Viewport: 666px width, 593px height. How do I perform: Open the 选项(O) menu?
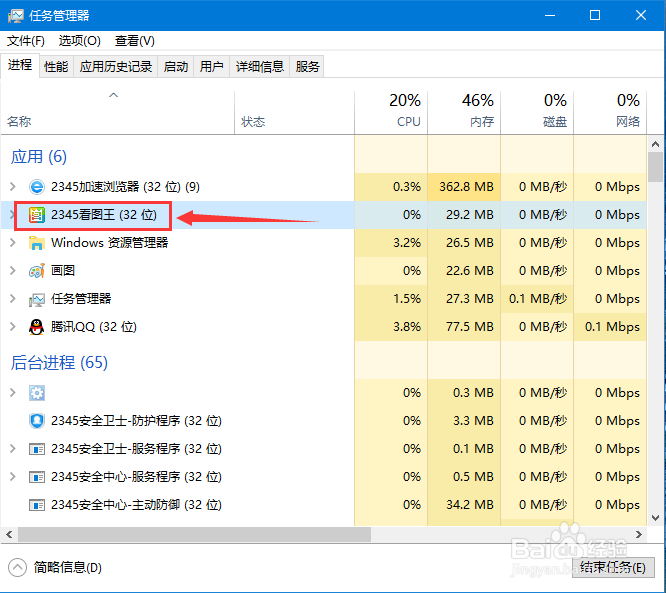tap(79, 41)
